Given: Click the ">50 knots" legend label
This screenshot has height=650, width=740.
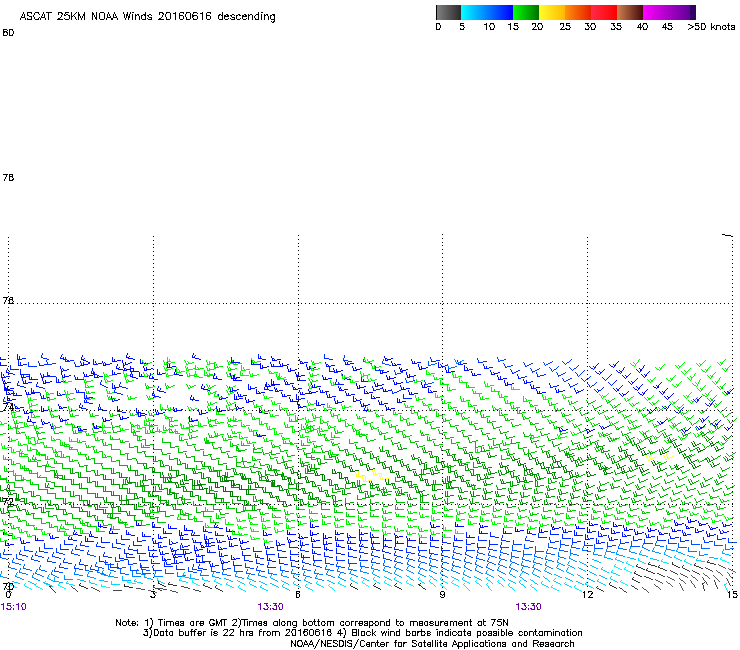Looking at the screenshot, I should pos(711,27).
